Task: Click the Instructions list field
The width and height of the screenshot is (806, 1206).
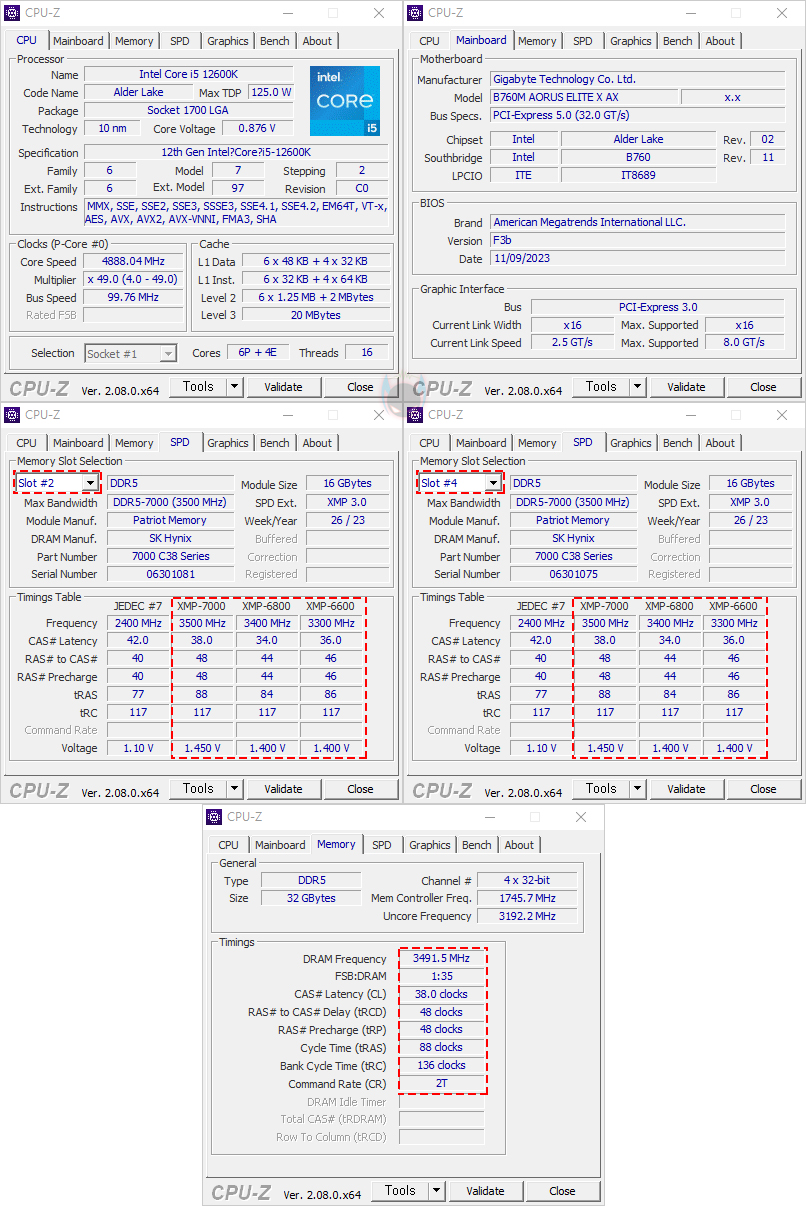Action: pos(237,213)
